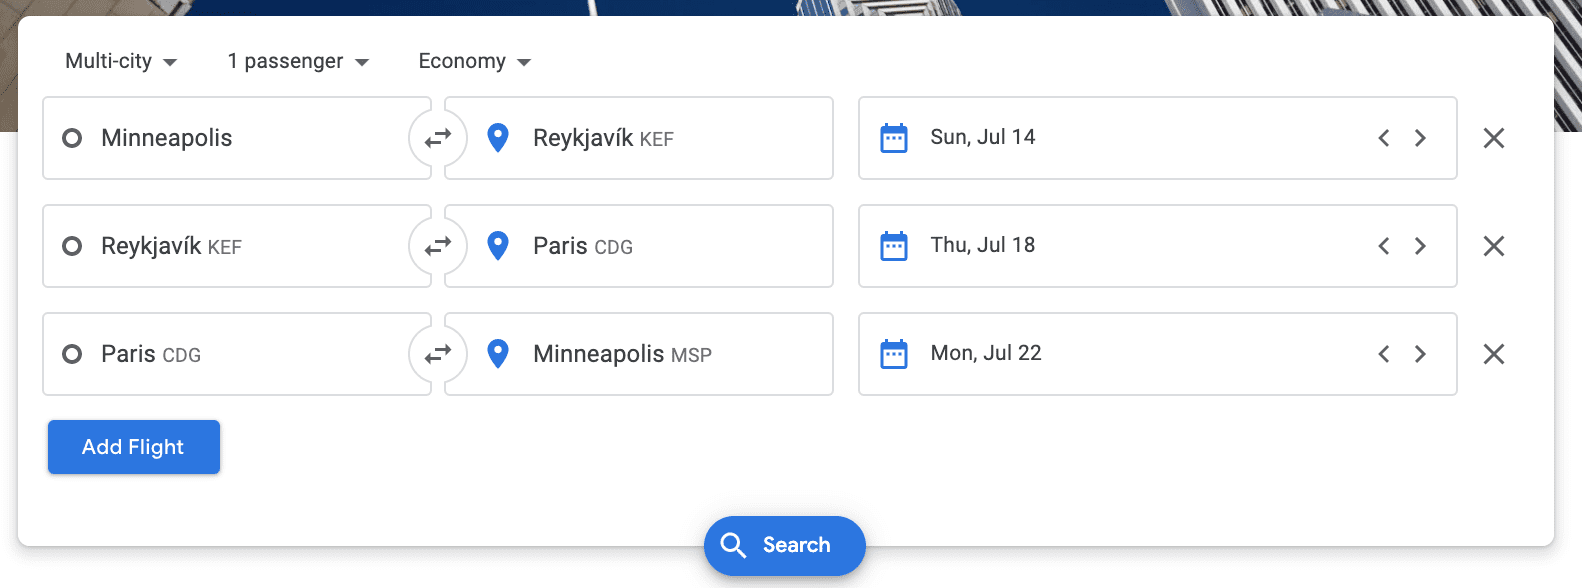The width and height of the screenshot is (1582, 588).
Task: Remove the Thu, Jul 18 flight
Action: coord(1493,246)
